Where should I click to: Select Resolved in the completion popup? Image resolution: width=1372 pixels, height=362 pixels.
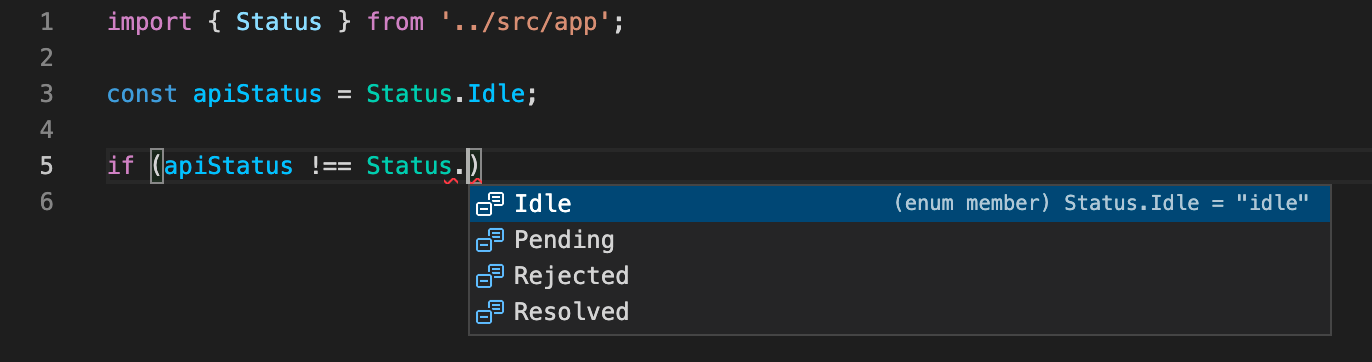pyautogui.click(x=900, y=312)
